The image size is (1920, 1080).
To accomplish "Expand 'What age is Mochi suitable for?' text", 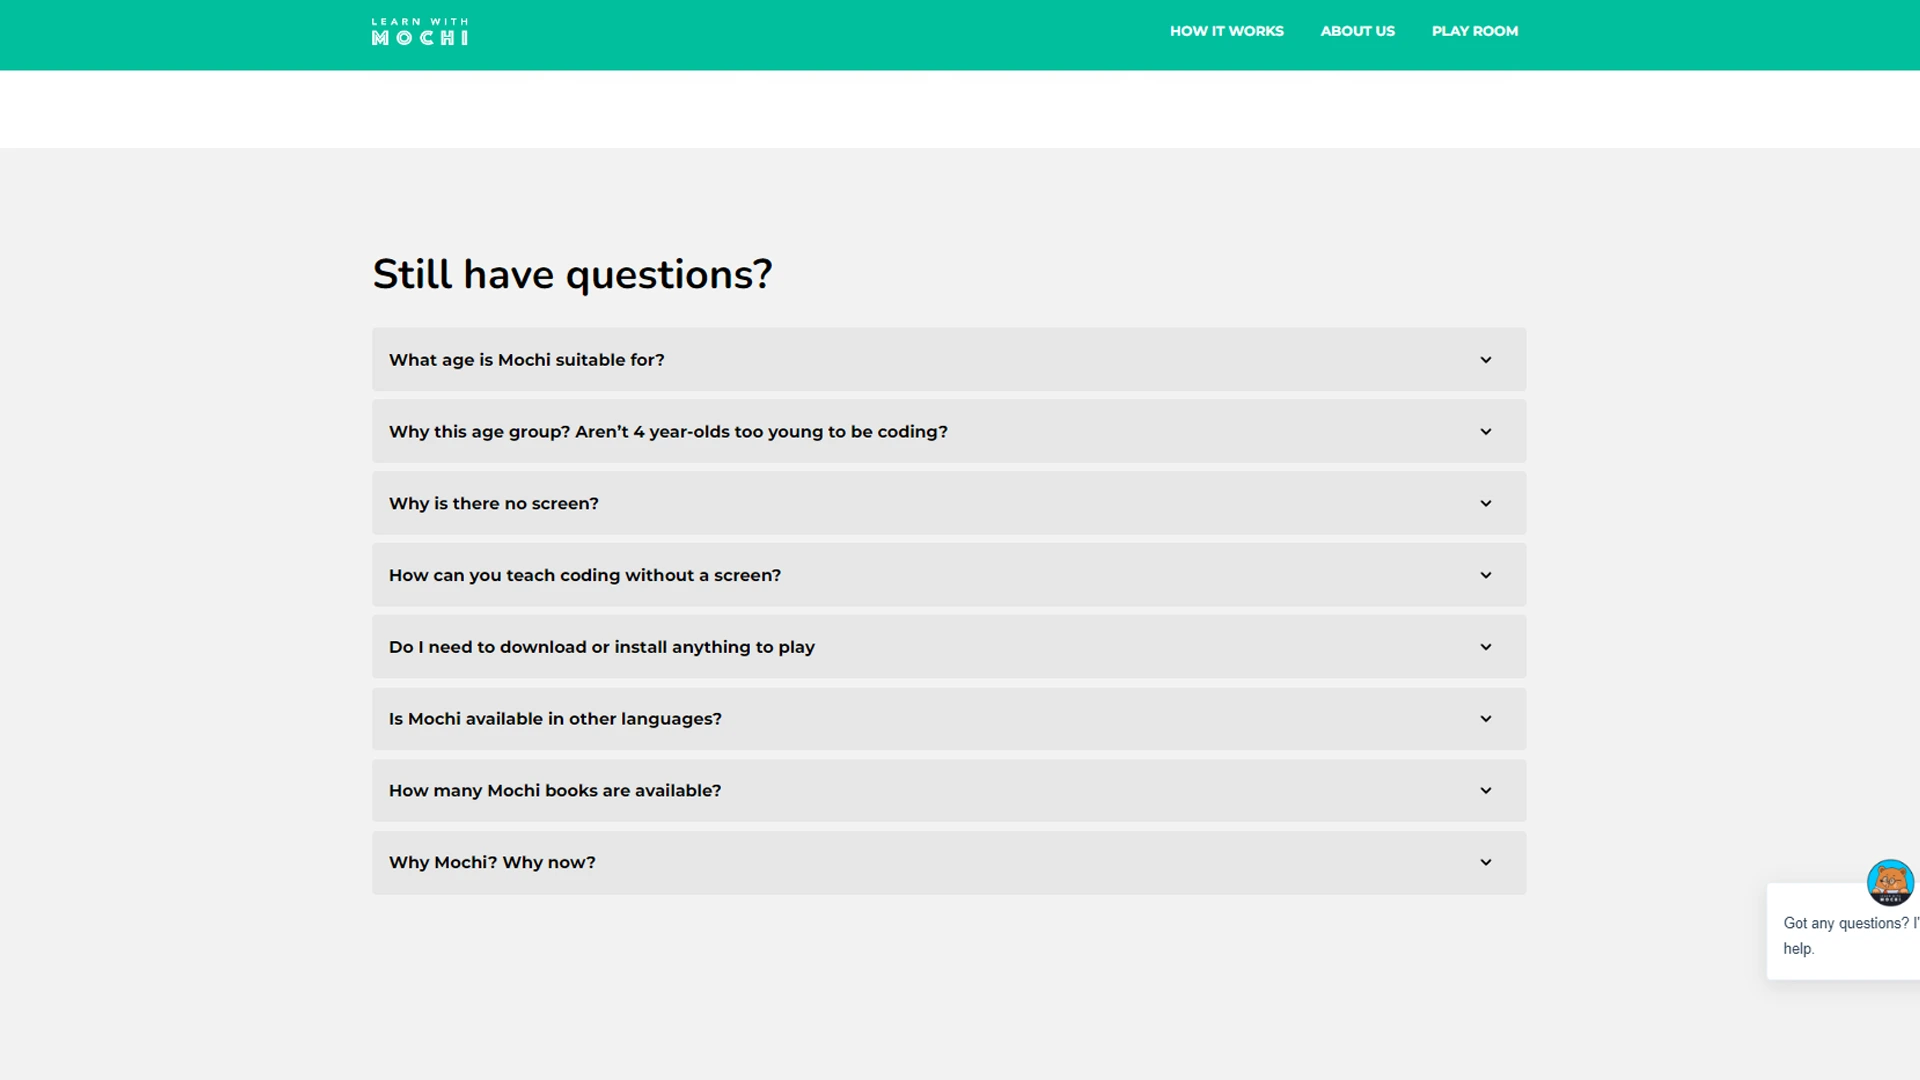I will 526,360.
